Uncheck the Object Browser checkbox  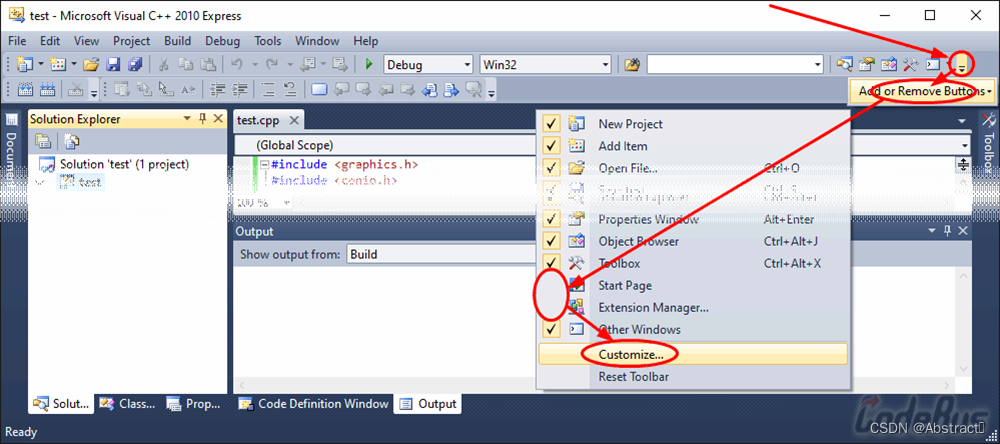pyautogui.click(x=550, y=241)
